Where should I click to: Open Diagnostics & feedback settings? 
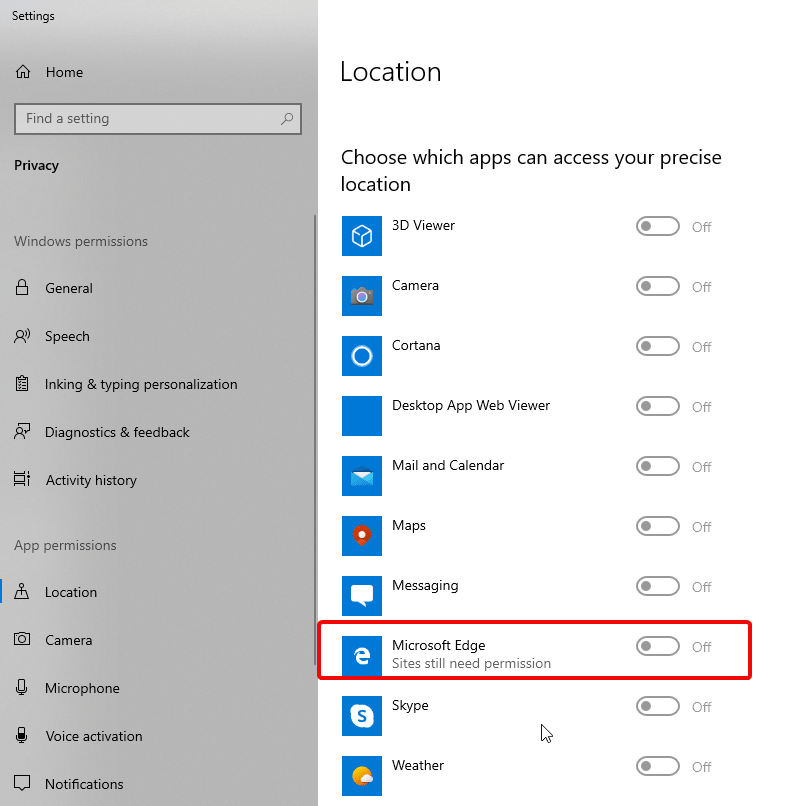157,432
